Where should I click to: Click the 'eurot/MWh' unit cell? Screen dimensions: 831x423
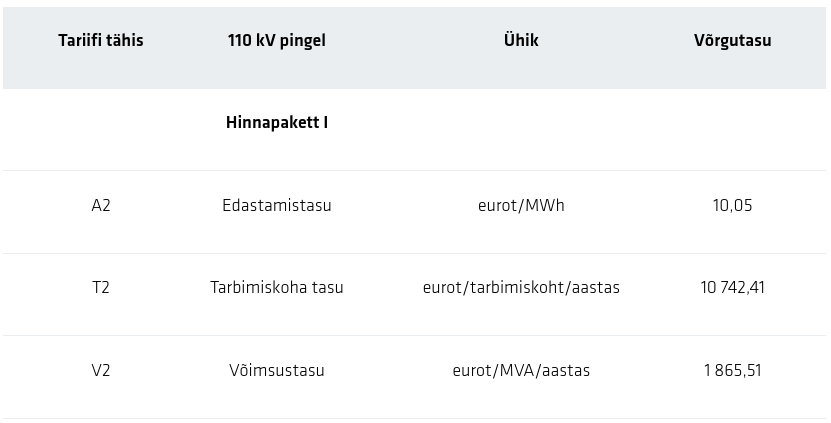[521, 205]
